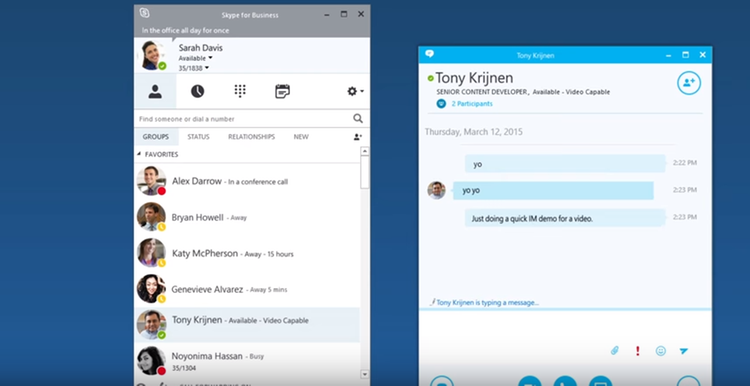Open the dial pad icon
Screen dimensions: 750x386
pyautogui.click(x=240, y=91)
